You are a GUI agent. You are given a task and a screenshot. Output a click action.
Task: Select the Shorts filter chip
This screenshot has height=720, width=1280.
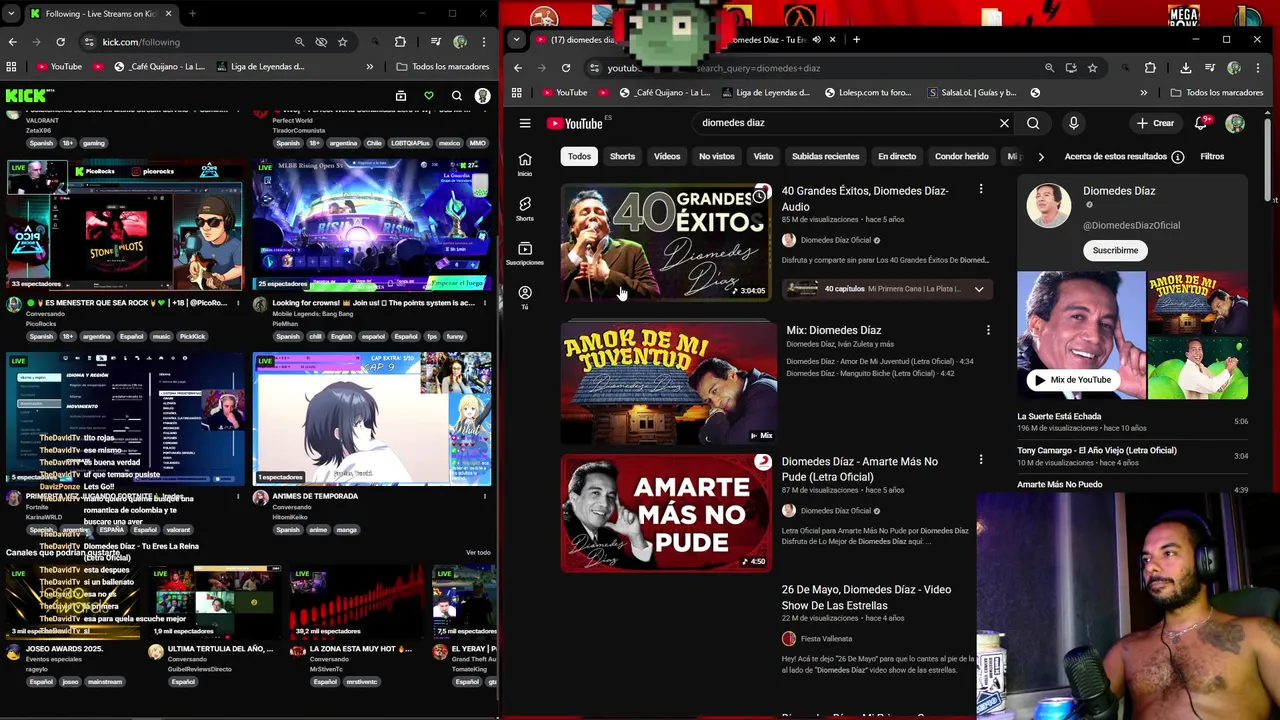coord(622,157)
